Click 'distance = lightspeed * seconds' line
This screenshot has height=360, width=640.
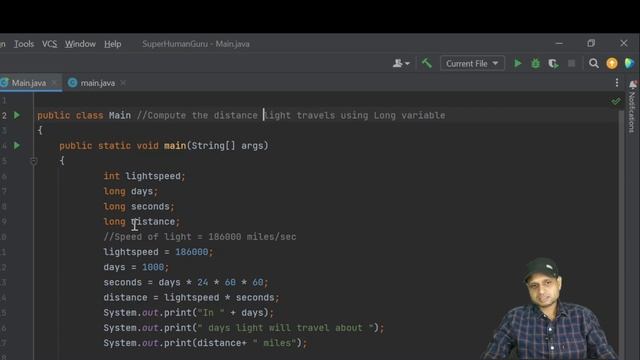coord(191,297)
